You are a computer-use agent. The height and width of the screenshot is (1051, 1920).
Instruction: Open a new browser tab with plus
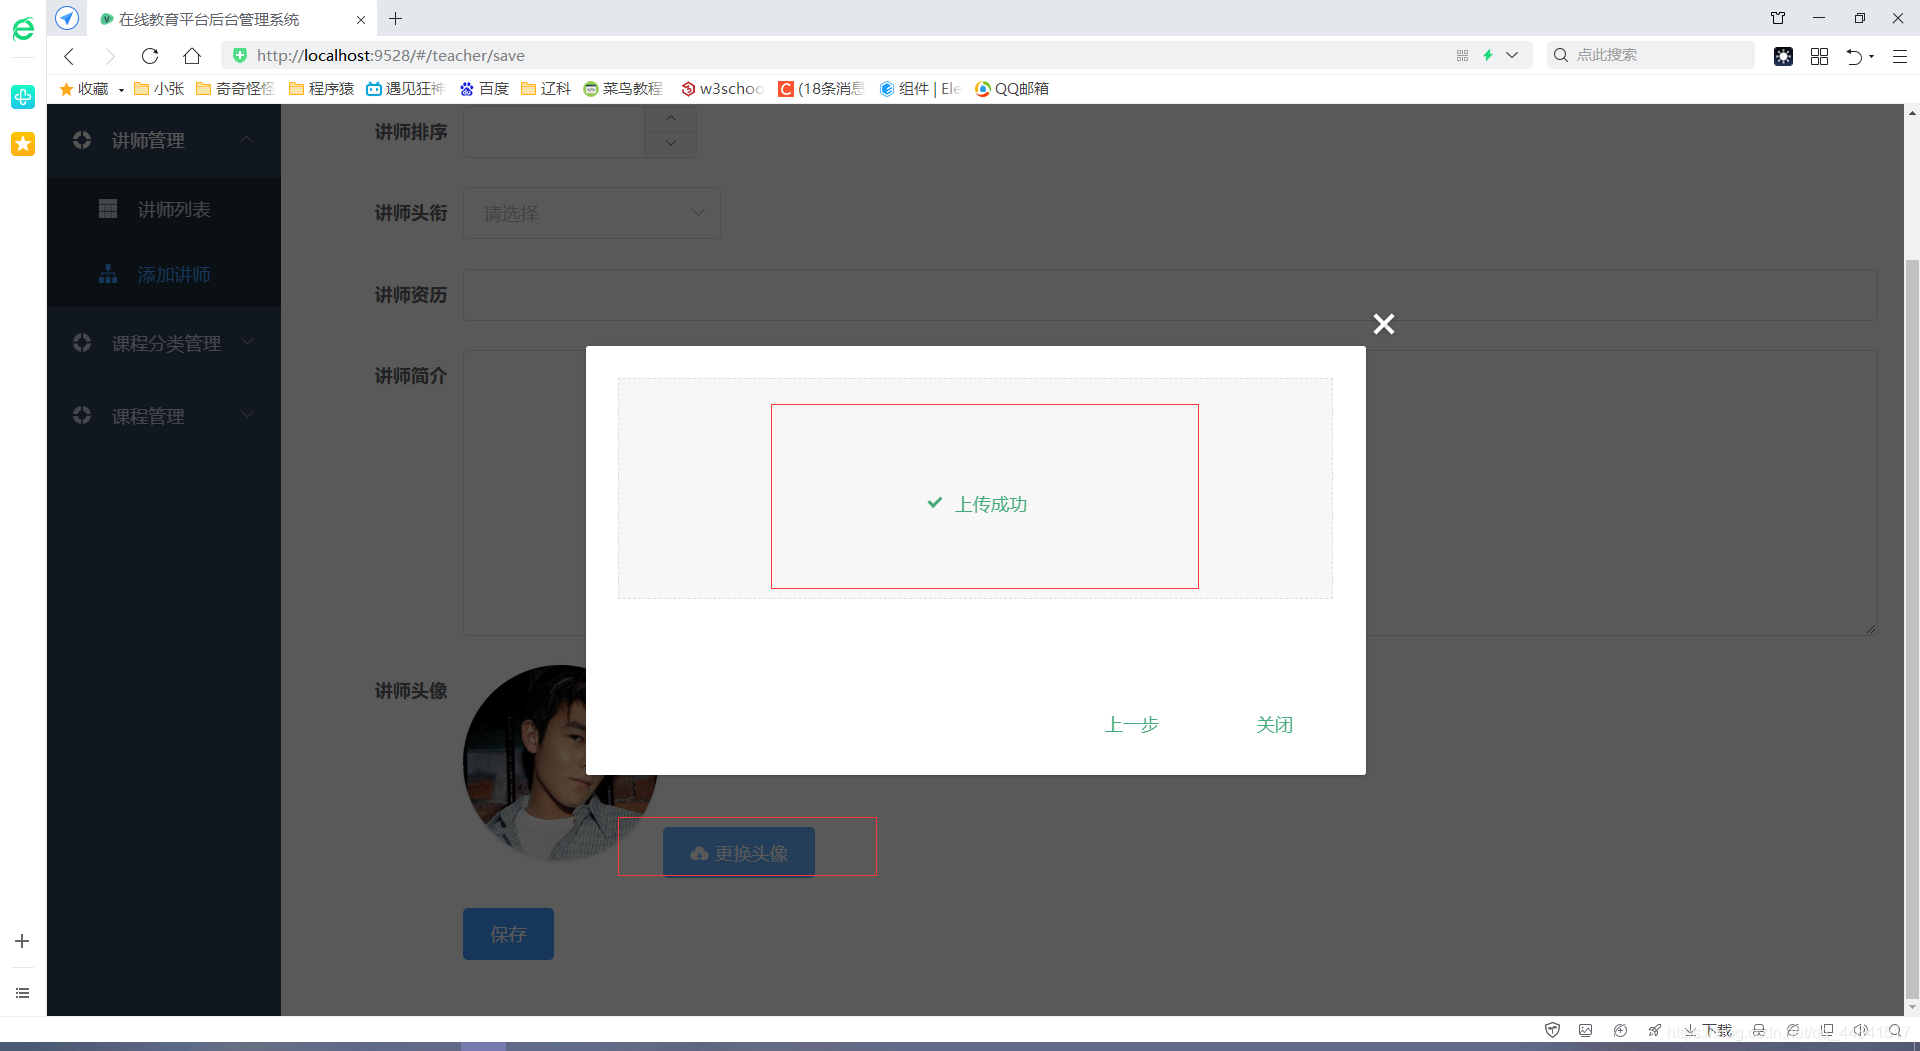[x=396, y=19]
